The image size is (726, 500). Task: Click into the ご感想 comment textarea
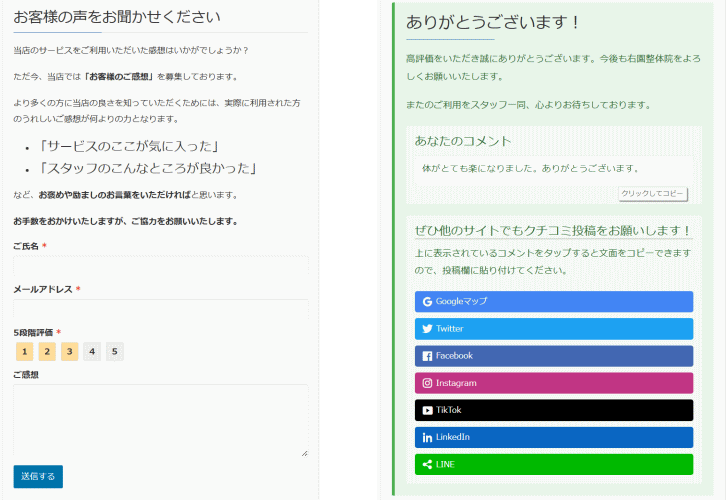161,420
